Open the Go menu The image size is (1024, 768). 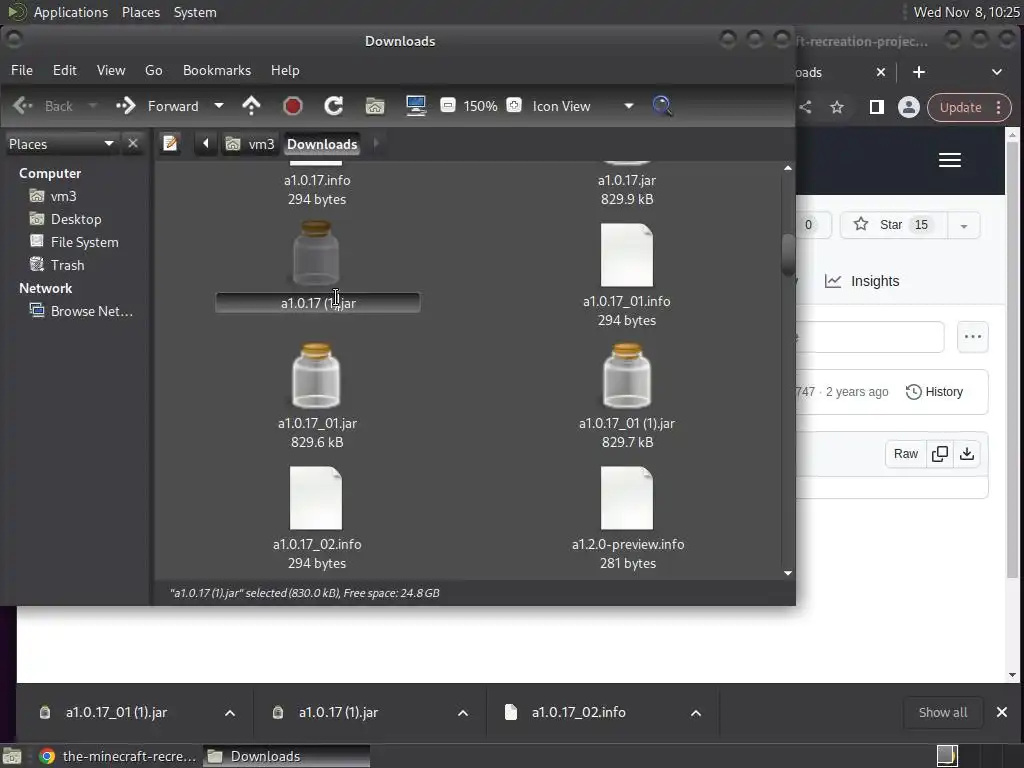(153, 70)
